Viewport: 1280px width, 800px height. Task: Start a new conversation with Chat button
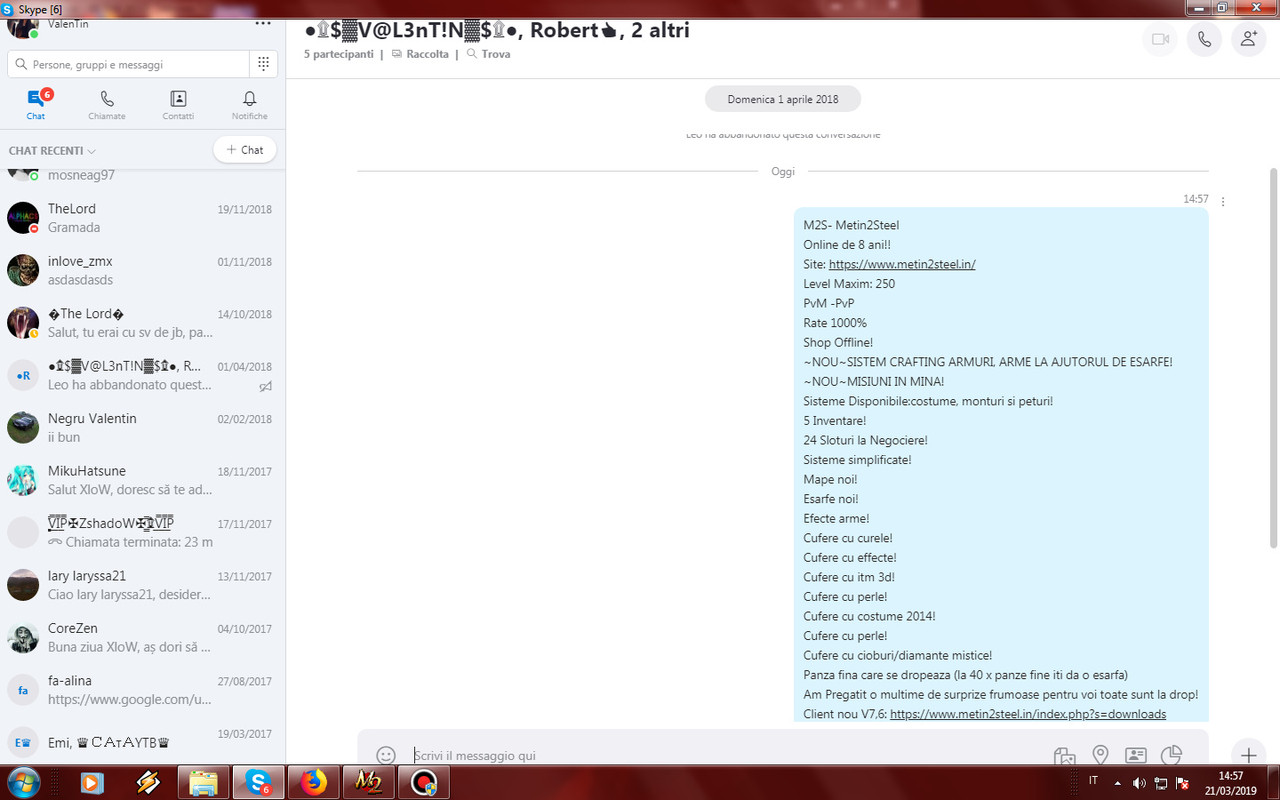(244, 149)
